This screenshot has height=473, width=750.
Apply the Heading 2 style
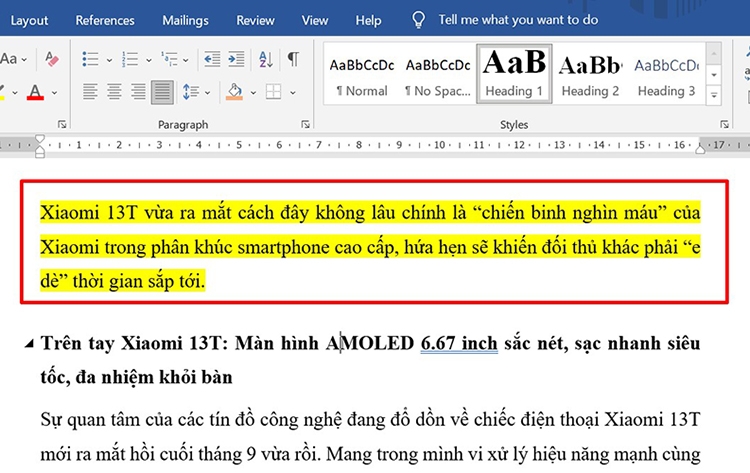pyautogui.click(x=590, y=74)
